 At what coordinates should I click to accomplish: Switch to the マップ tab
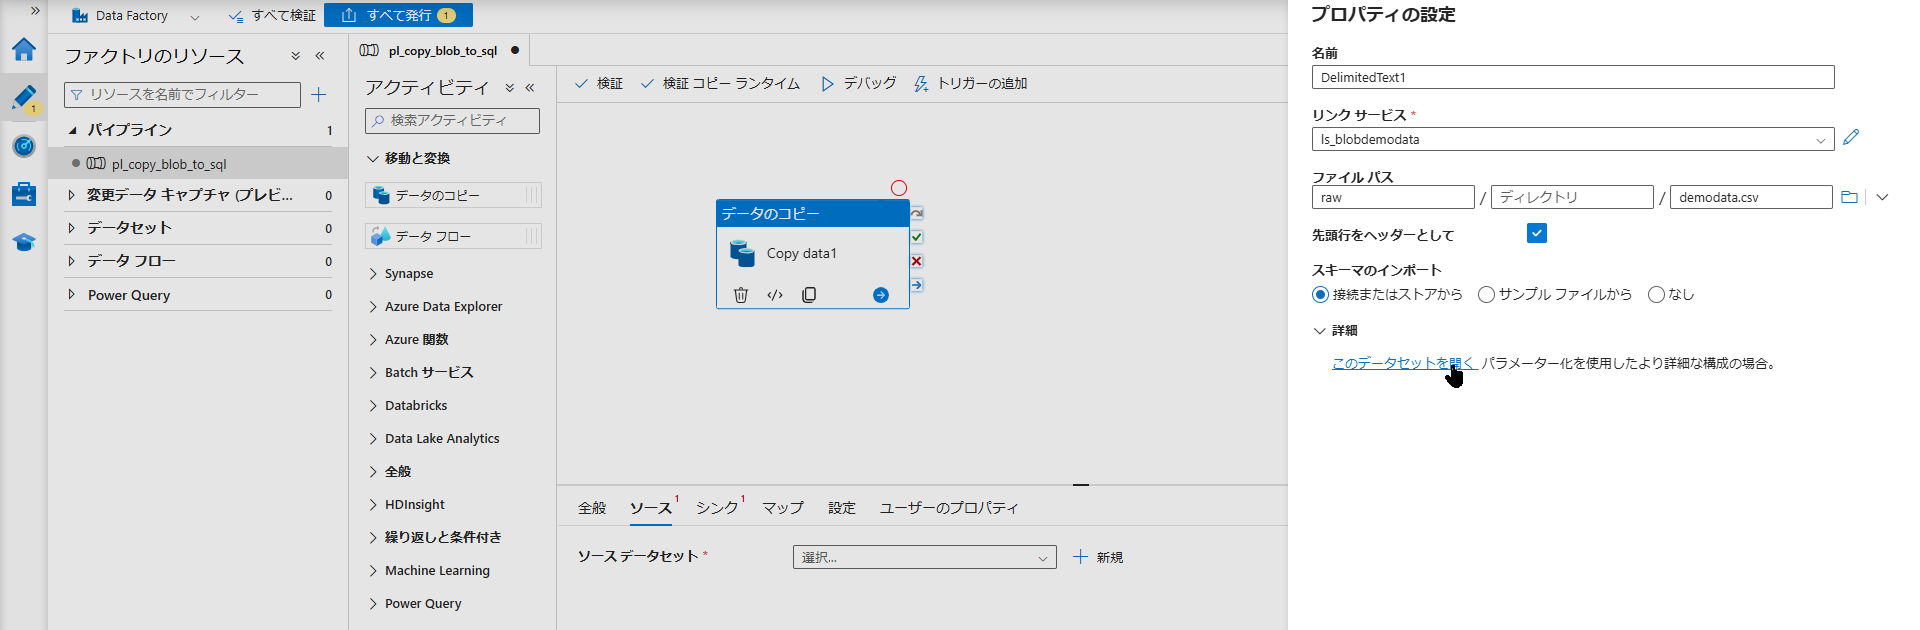782,508
